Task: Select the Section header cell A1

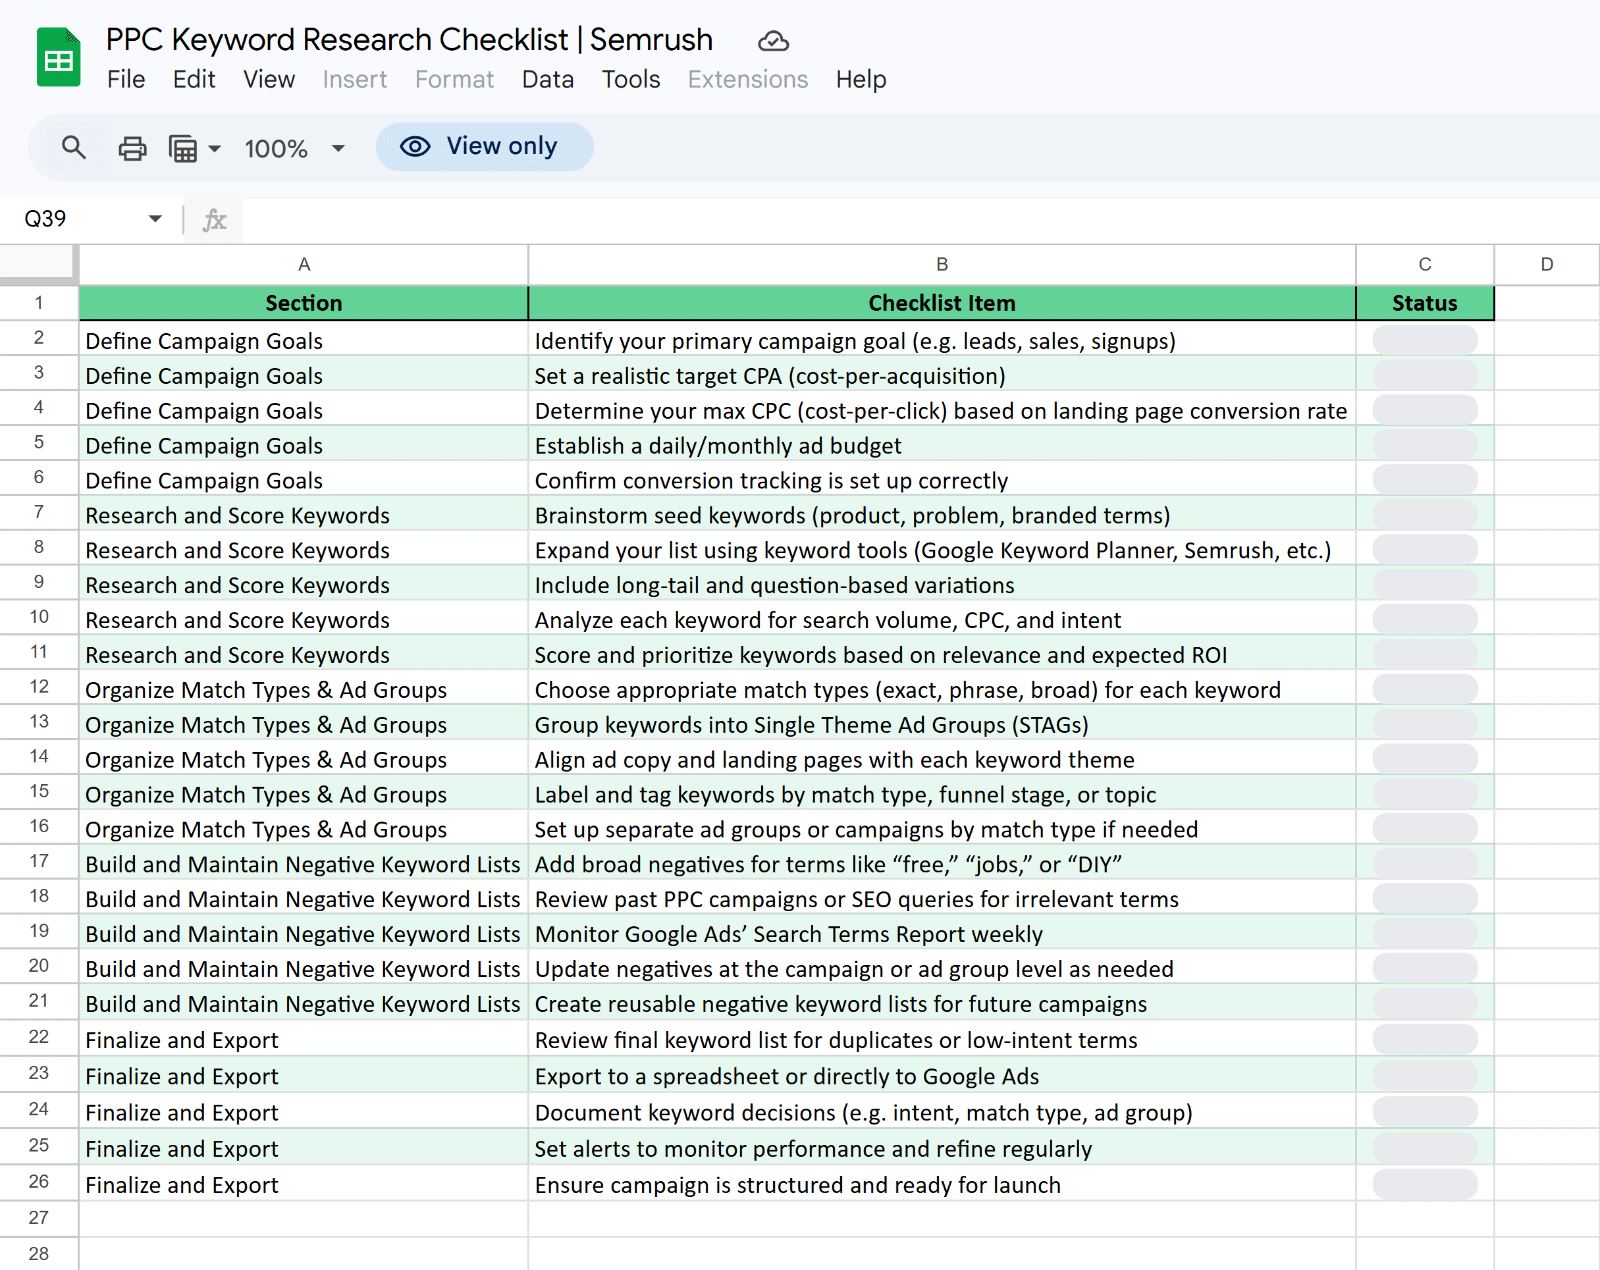Action: pos(303,302)
